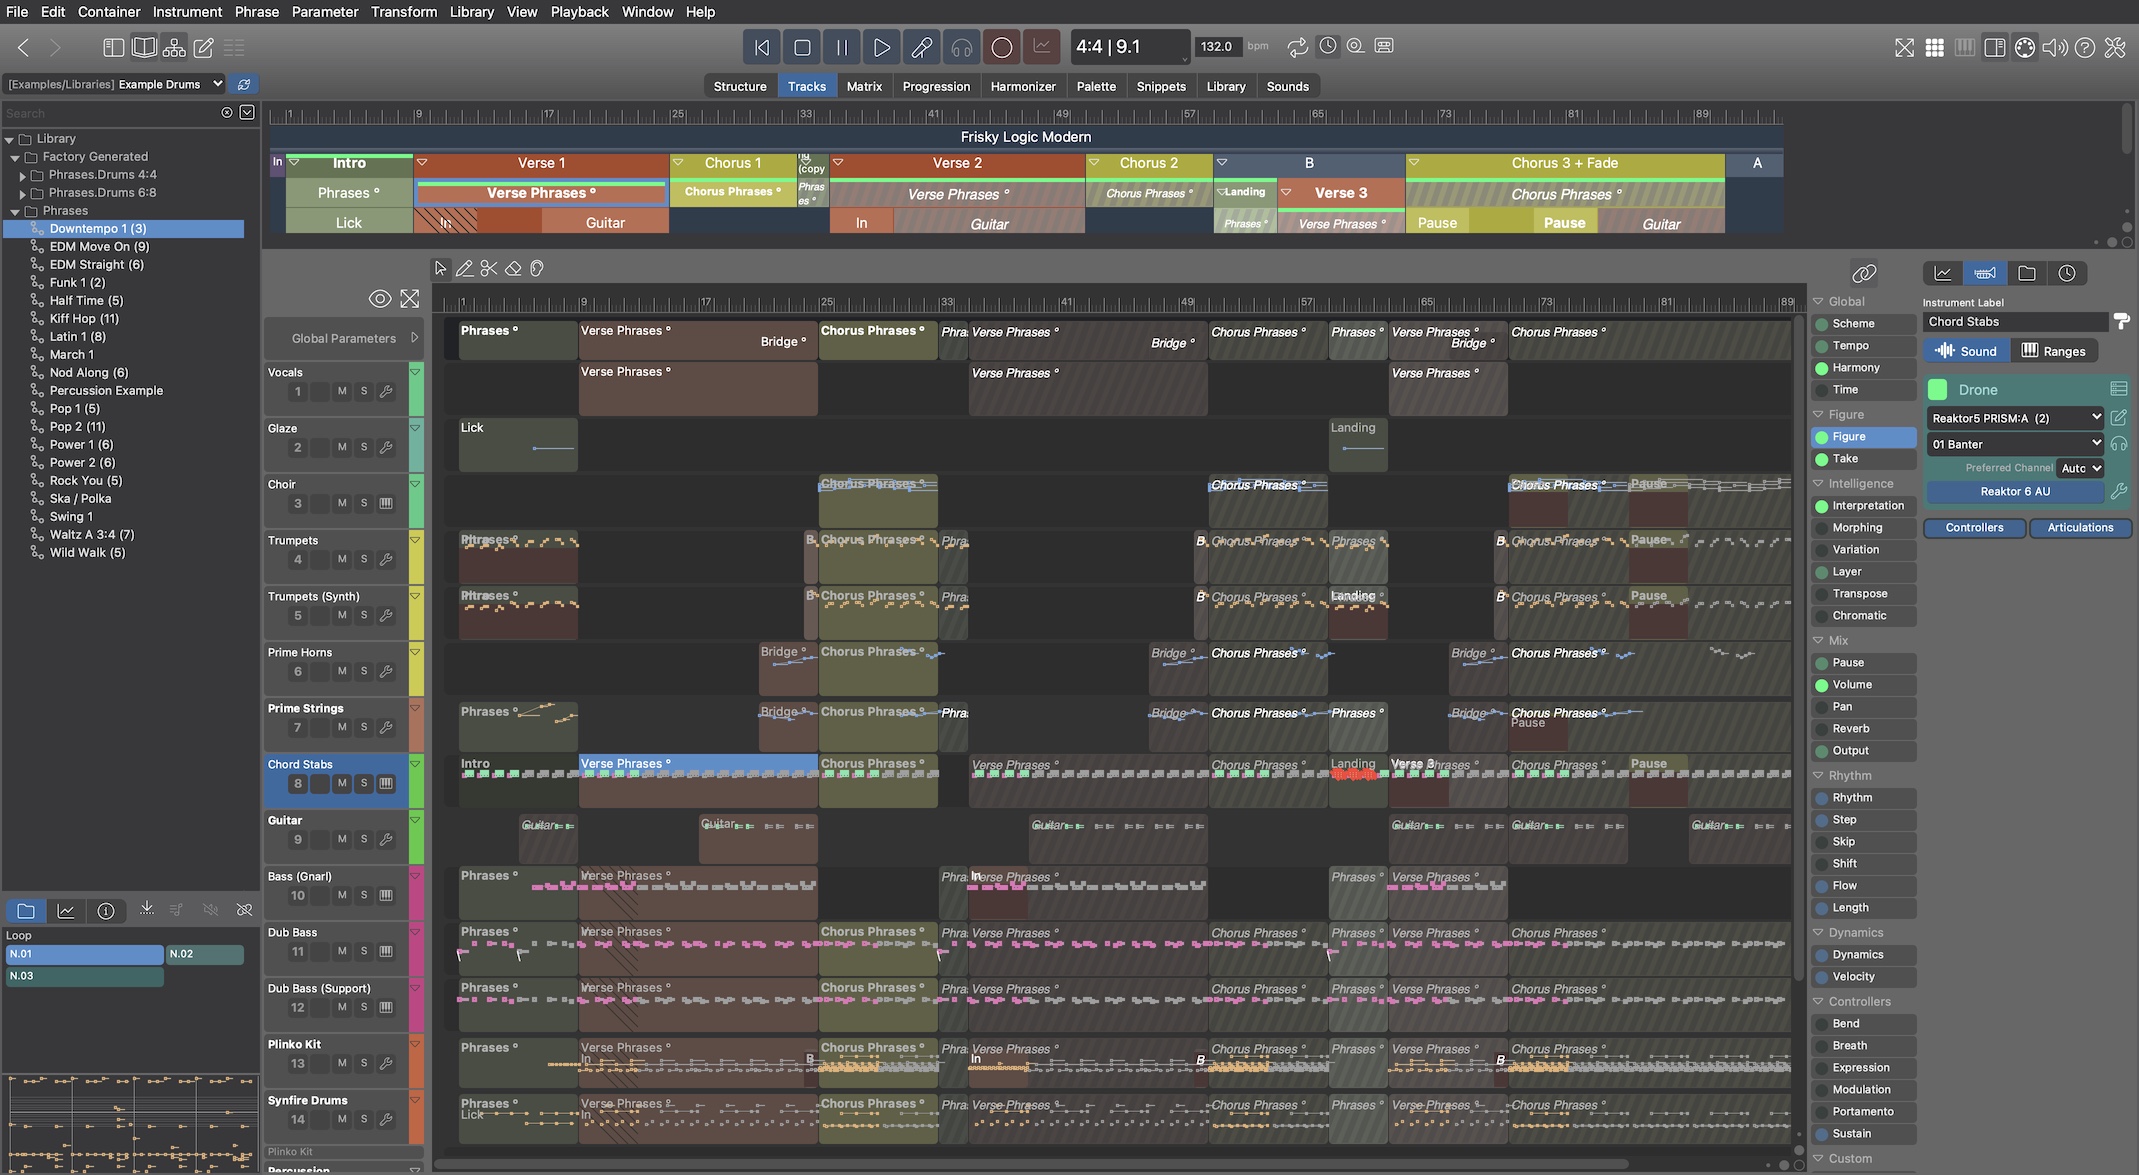Click the grid of squares icon
This screenshot has height=1175, width=2139.
(1935, 47)
